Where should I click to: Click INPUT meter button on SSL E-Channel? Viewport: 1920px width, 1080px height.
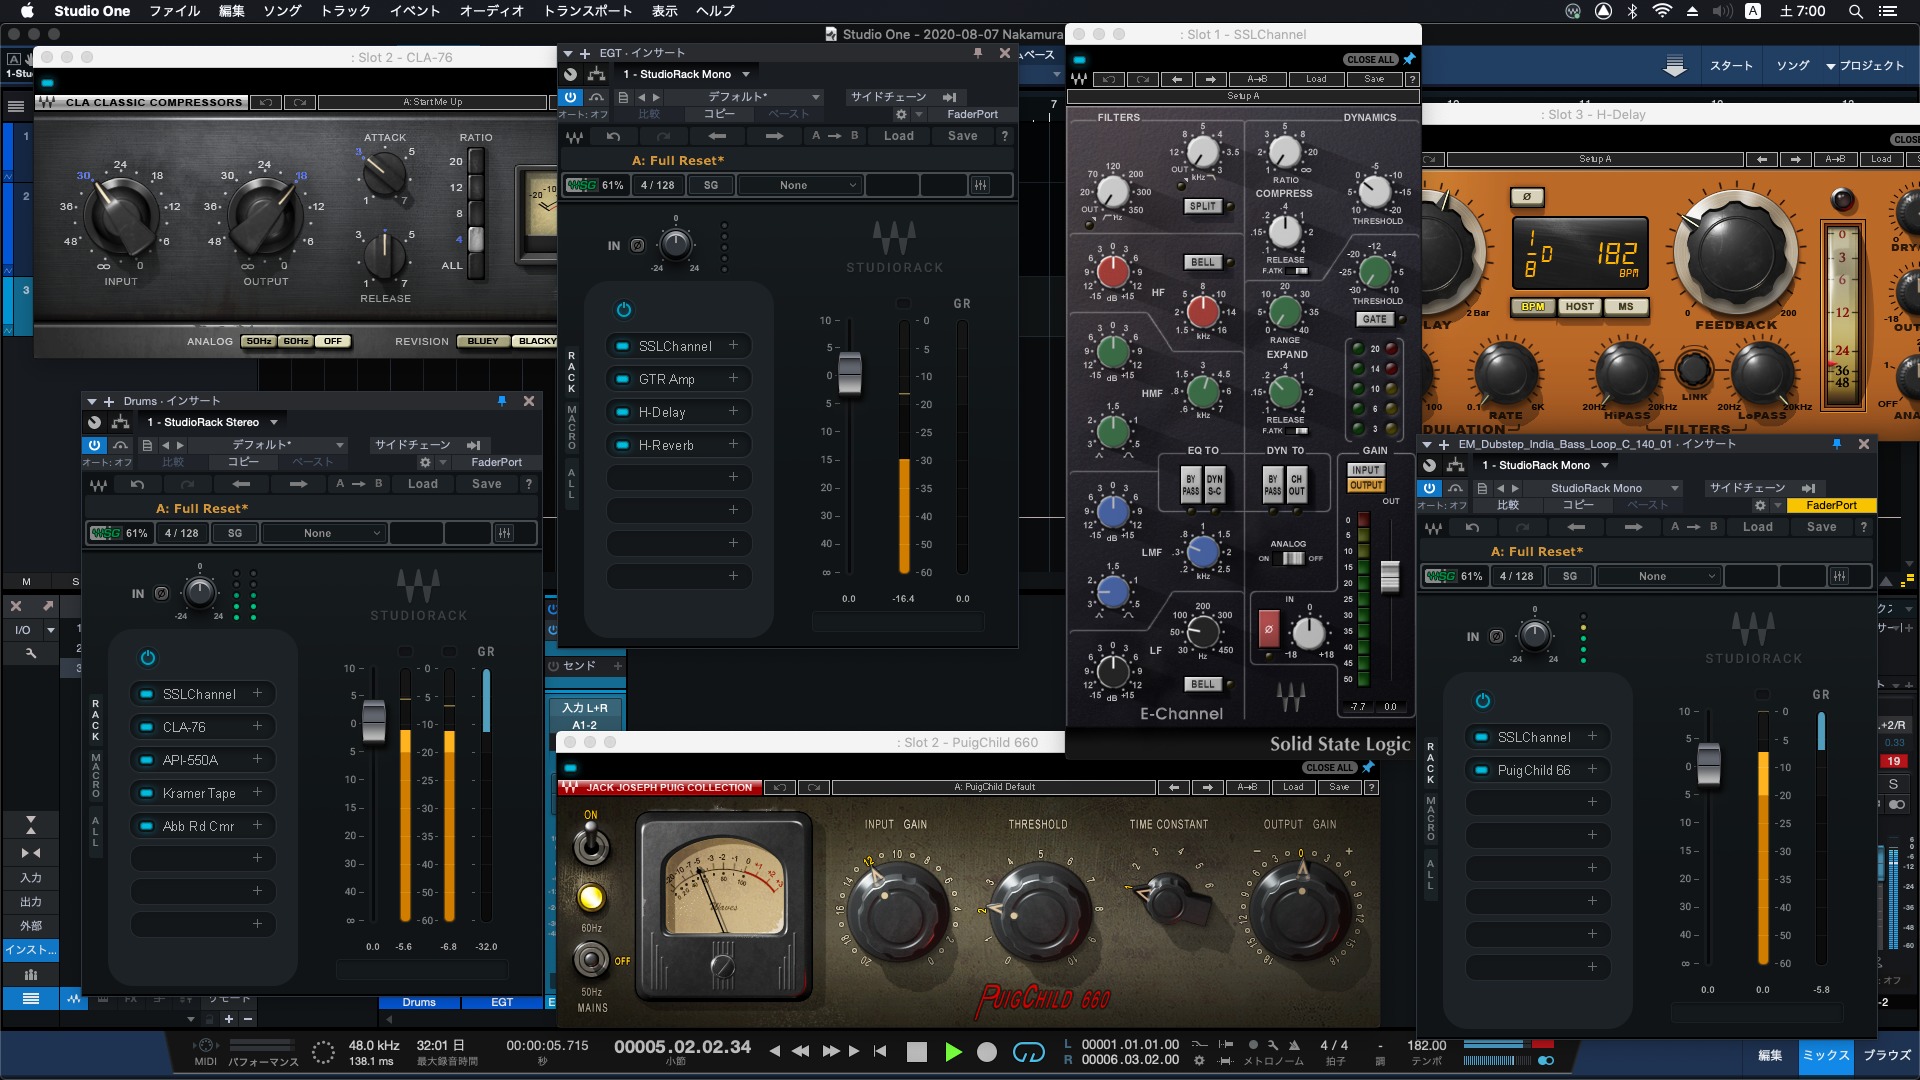(x=1365, y=470)
